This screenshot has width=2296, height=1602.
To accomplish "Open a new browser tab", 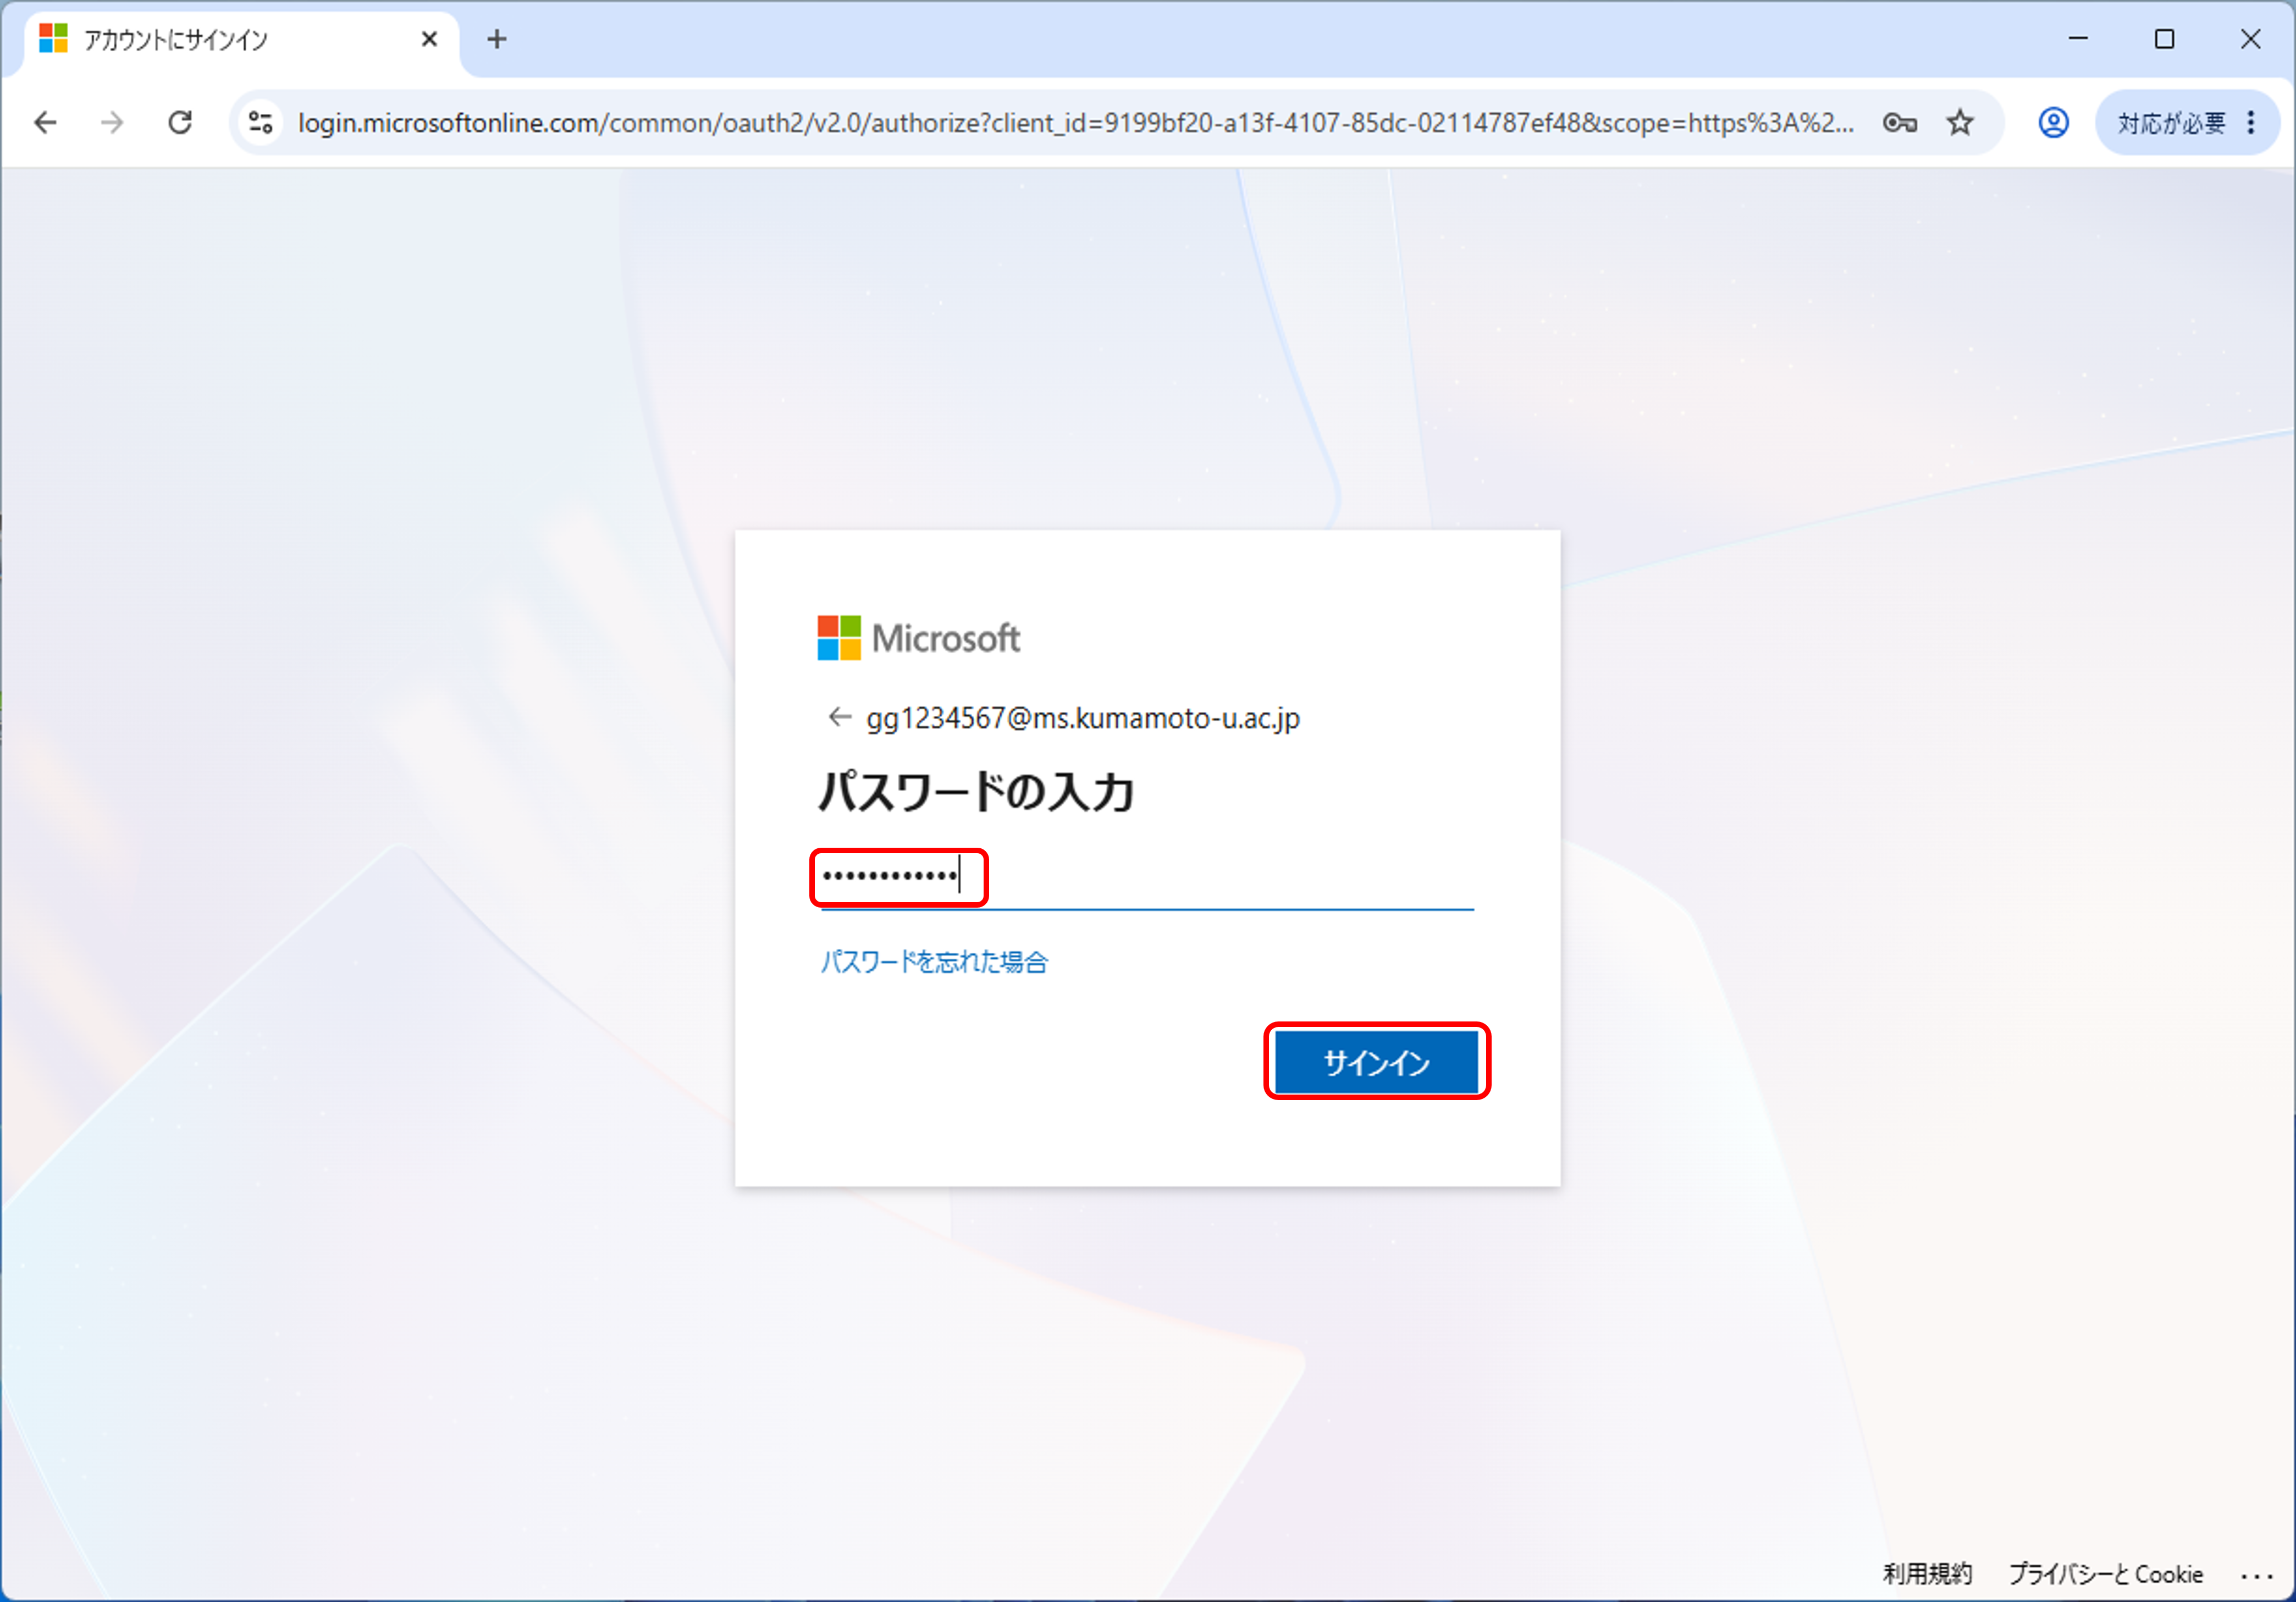I will coord(497,39).
